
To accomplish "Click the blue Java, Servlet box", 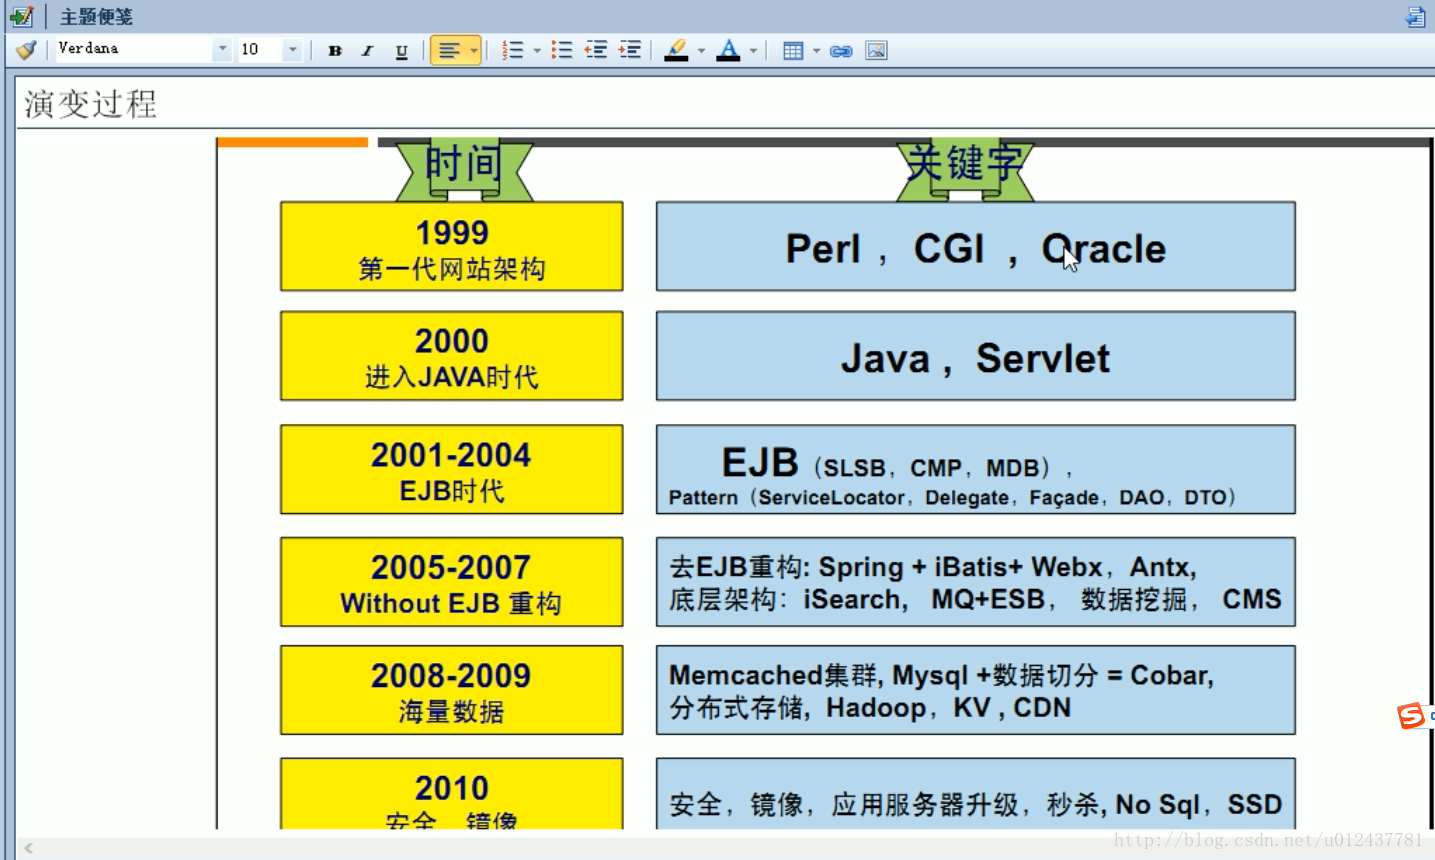I will (x=976, y=356).
